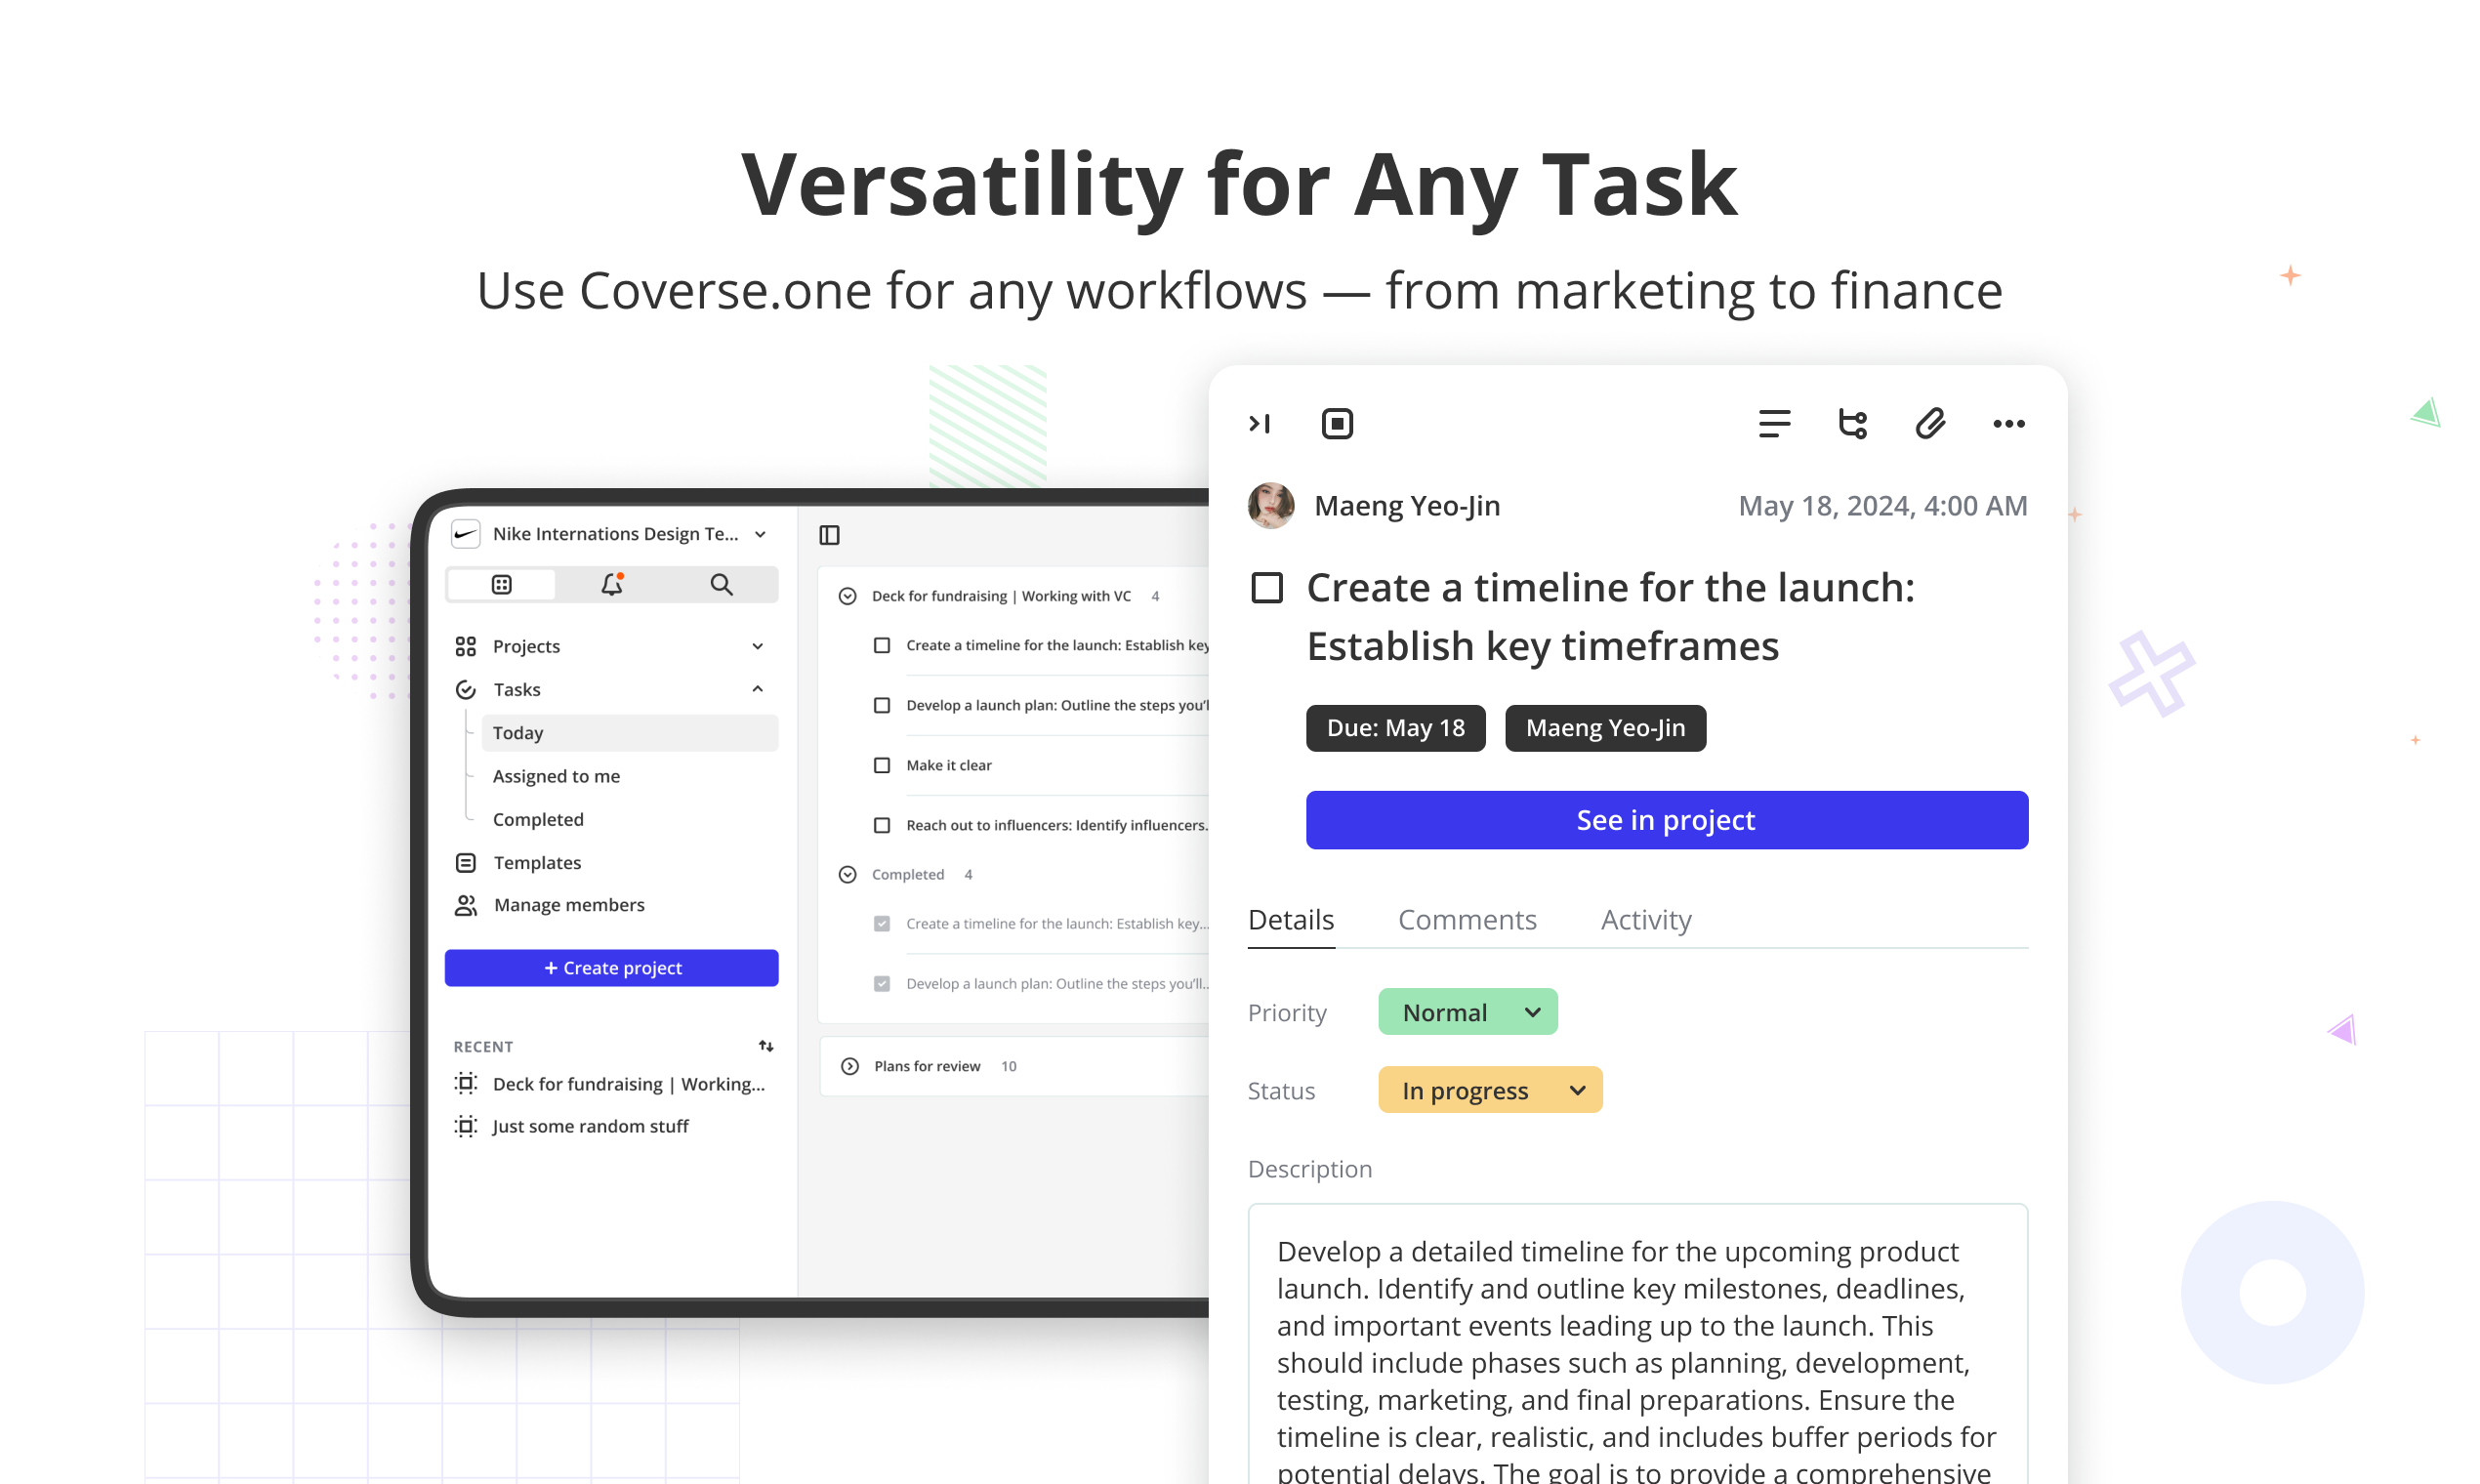Image resolution: width=2480 pixels, height=1484 pixels.
Task: Open the Status In progress dropdown
Action: tap(1489, 1090)
